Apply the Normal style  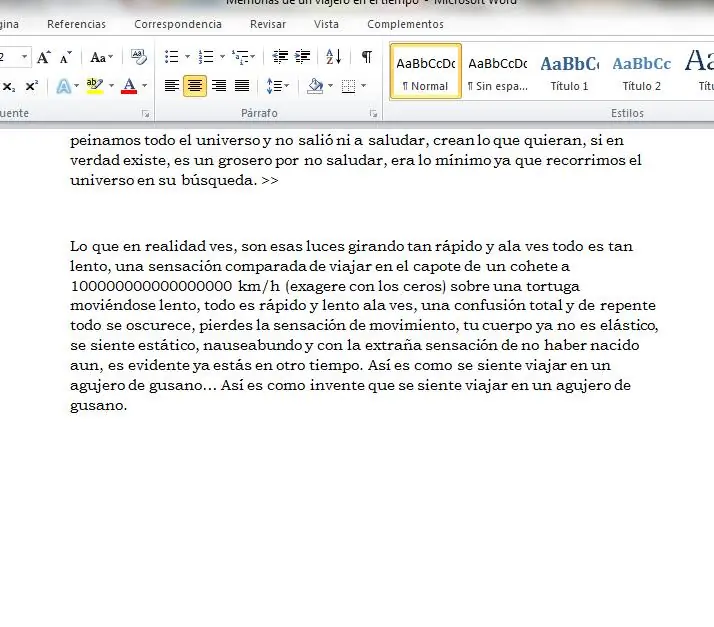426,71
